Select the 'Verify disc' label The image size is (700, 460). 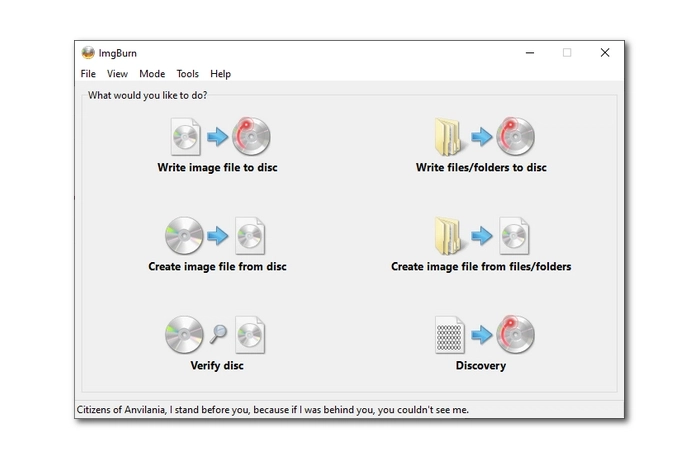pyautogui.click(x=217, y=366)
